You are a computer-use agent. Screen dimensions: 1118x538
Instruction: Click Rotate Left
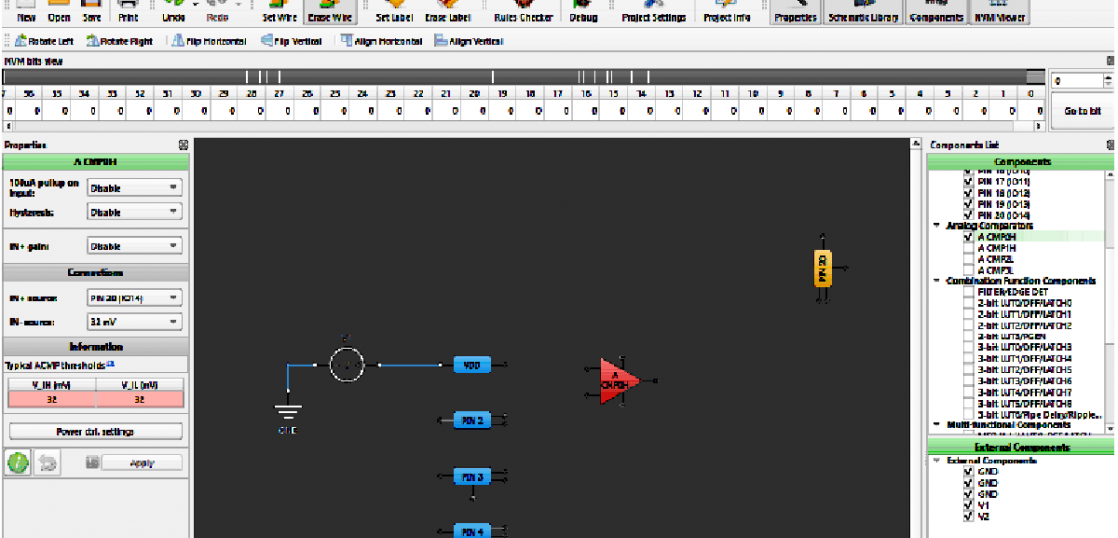click(x=44, y=41)
